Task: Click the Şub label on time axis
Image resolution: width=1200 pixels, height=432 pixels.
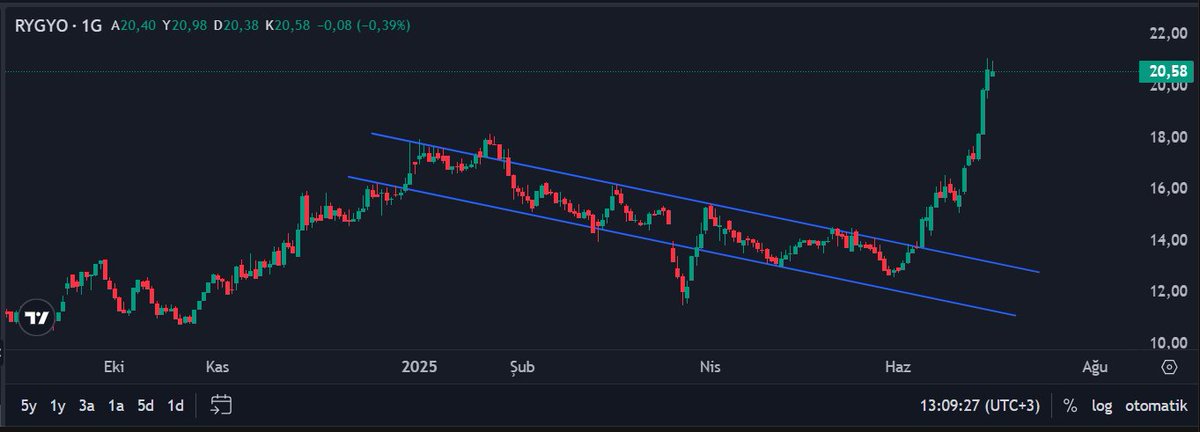Action: (521, 367)
